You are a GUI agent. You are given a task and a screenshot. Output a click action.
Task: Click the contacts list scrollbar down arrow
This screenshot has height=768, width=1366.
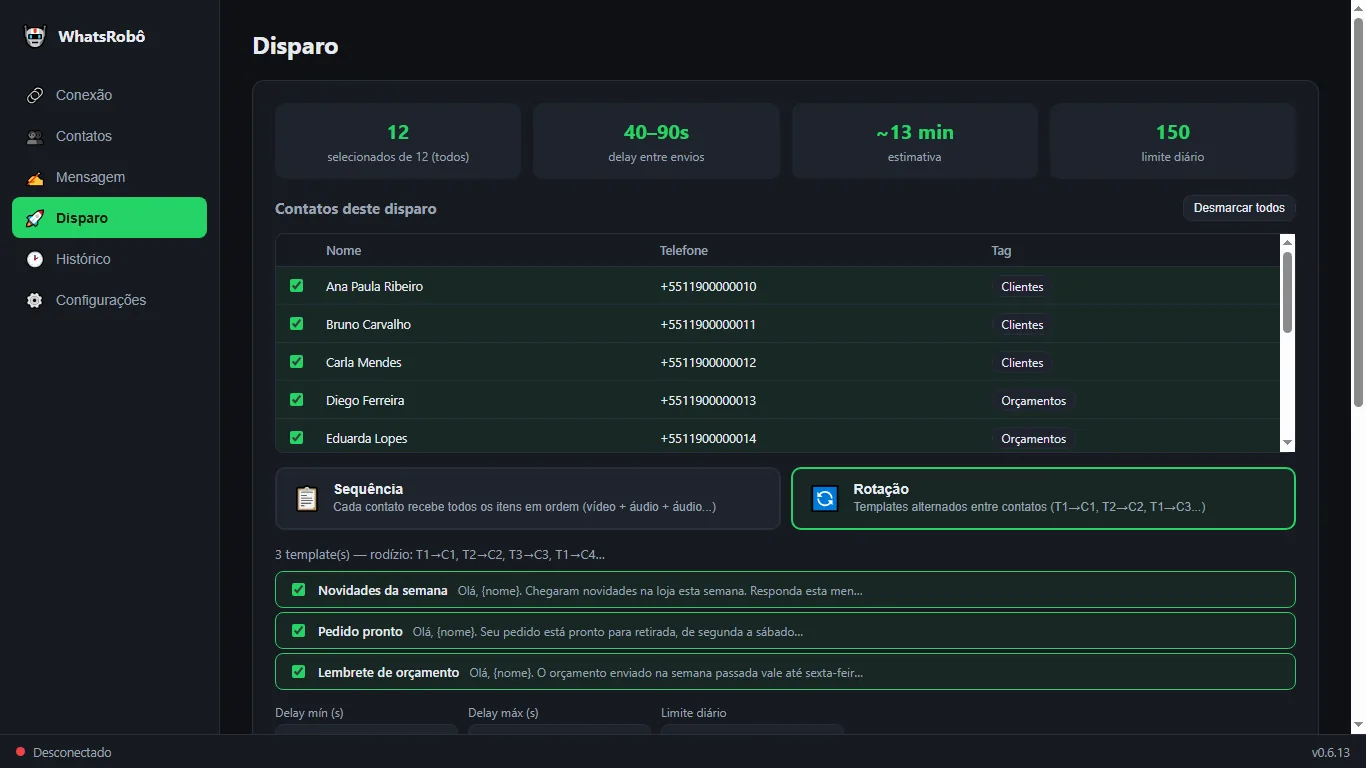1287,443
